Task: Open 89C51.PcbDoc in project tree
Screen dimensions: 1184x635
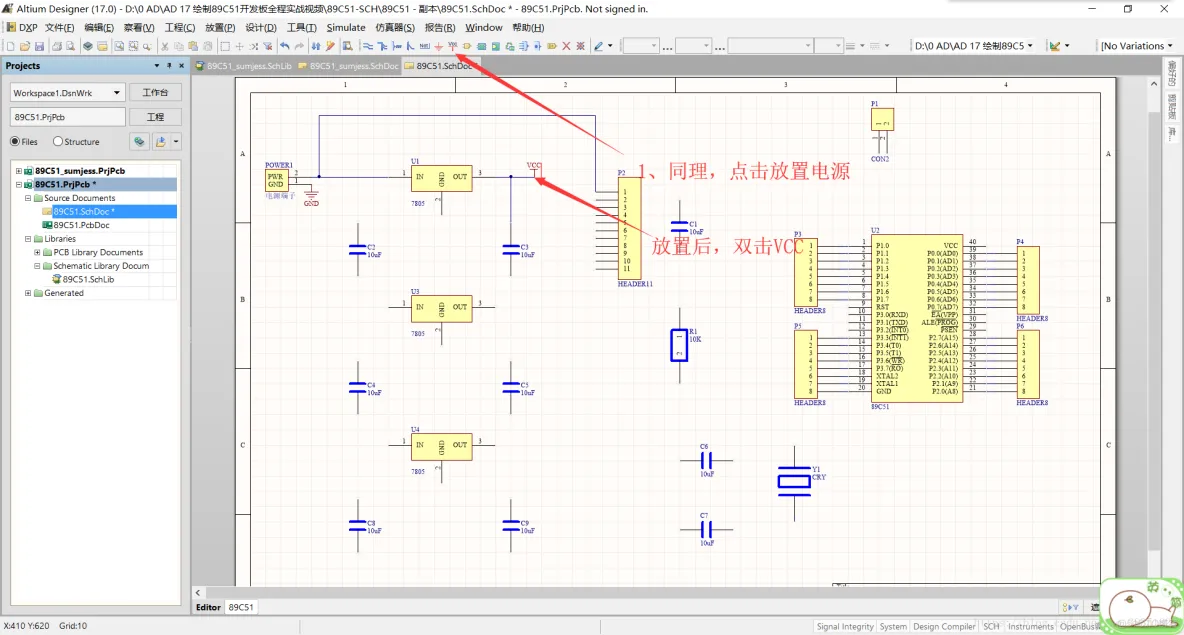Action: point(82,225)
